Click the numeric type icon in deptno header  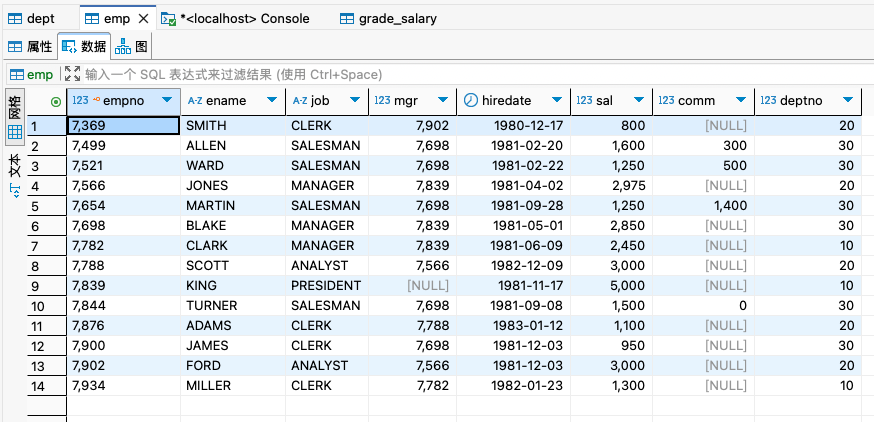pyautogui.click(x=768, y=100)
